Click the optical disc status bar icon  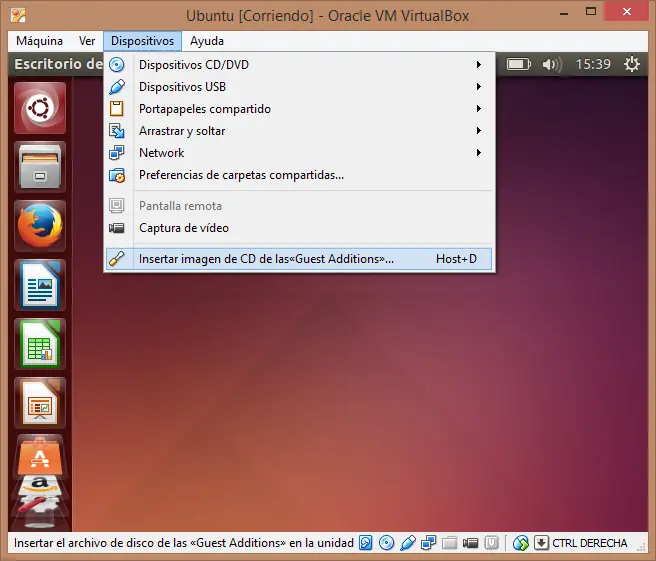point(386,543)
